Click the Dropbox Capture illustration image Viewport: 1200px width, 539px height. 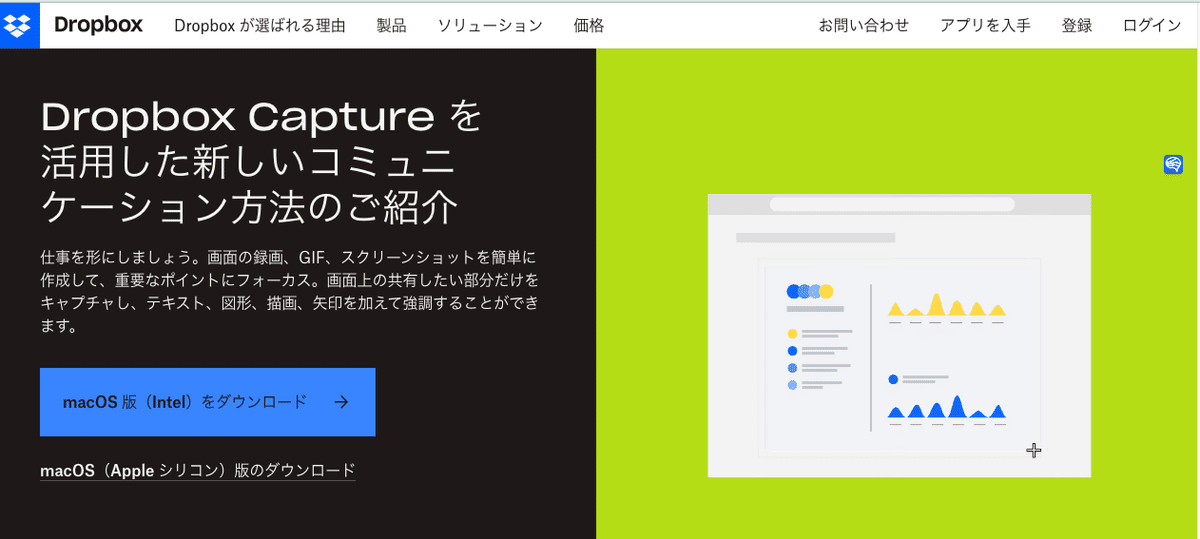pyautogui.click(x=899, y=335)
